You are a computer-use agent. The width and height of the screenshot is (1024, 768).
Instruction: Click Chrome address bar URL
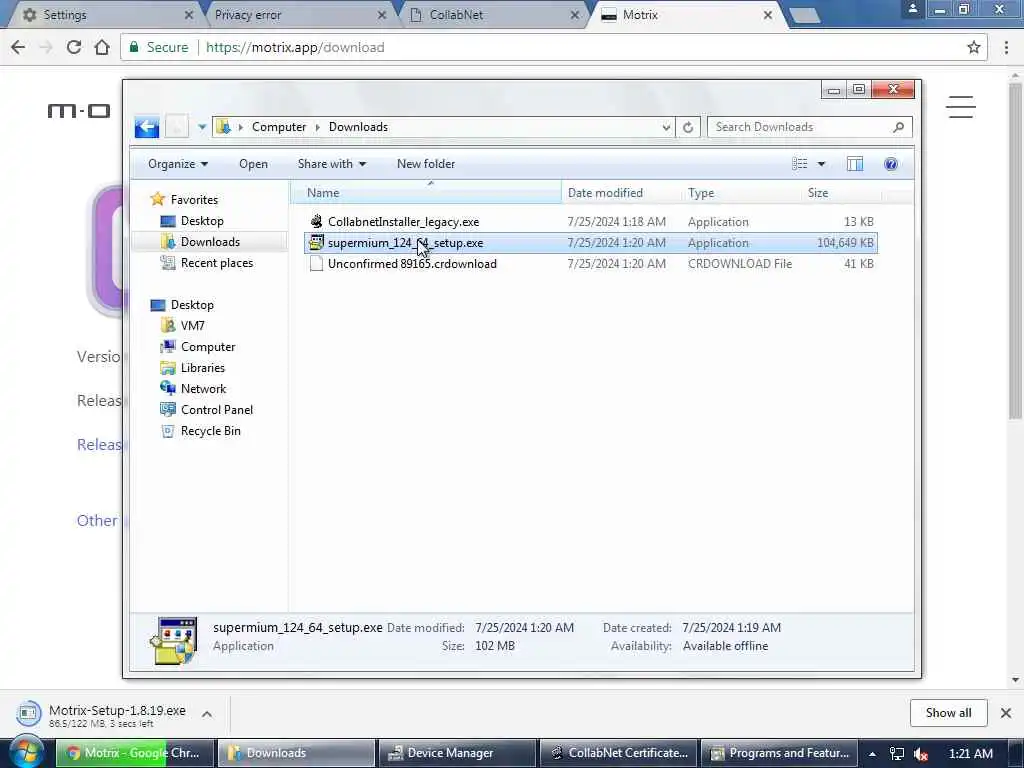coord(295,47)
